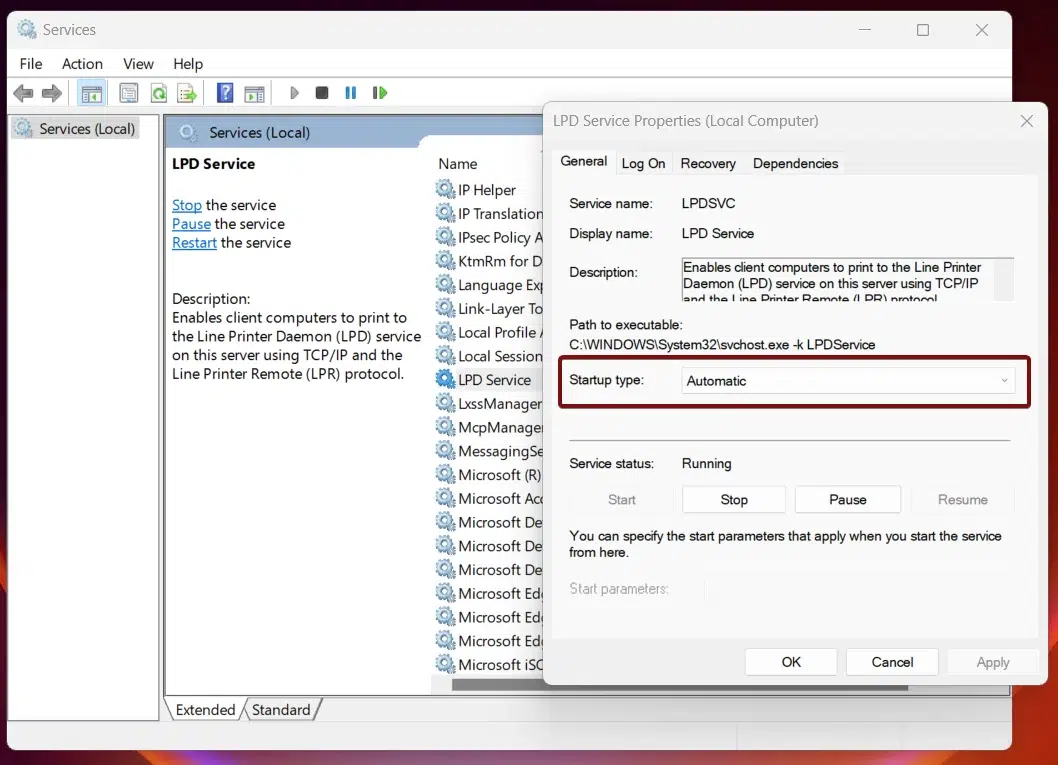Screen dimensions: 1058x765
Task: Click the Stop Service toolbar icon
Action: 321,92
